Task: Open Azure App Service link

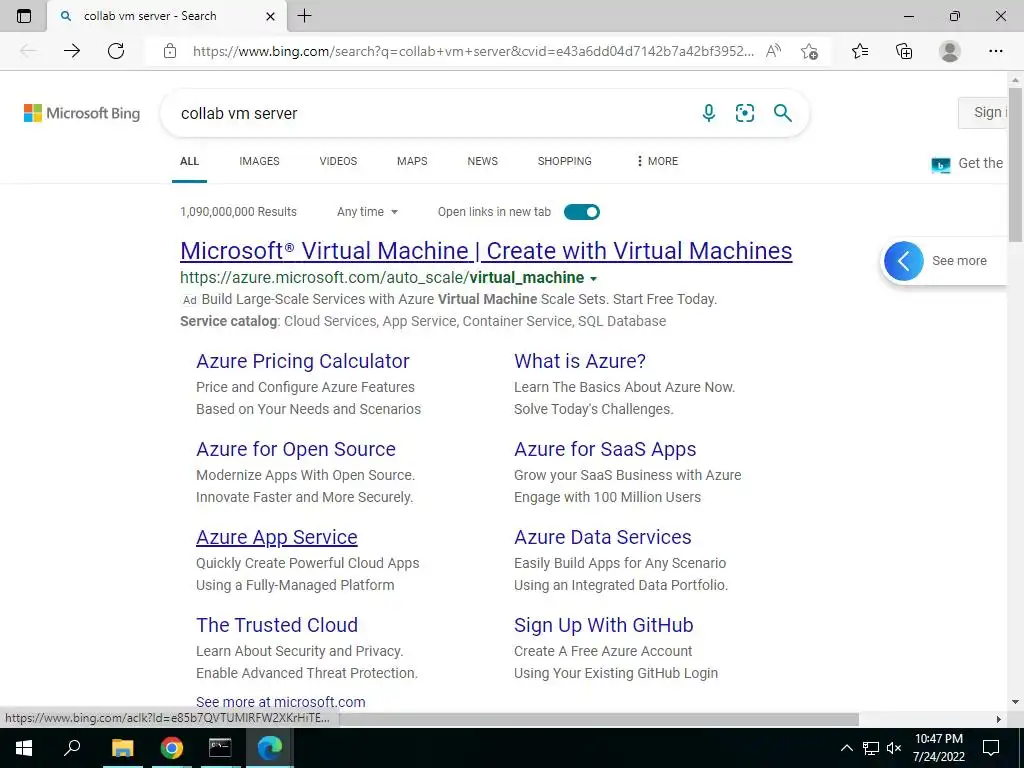Action: click(277, 537)
